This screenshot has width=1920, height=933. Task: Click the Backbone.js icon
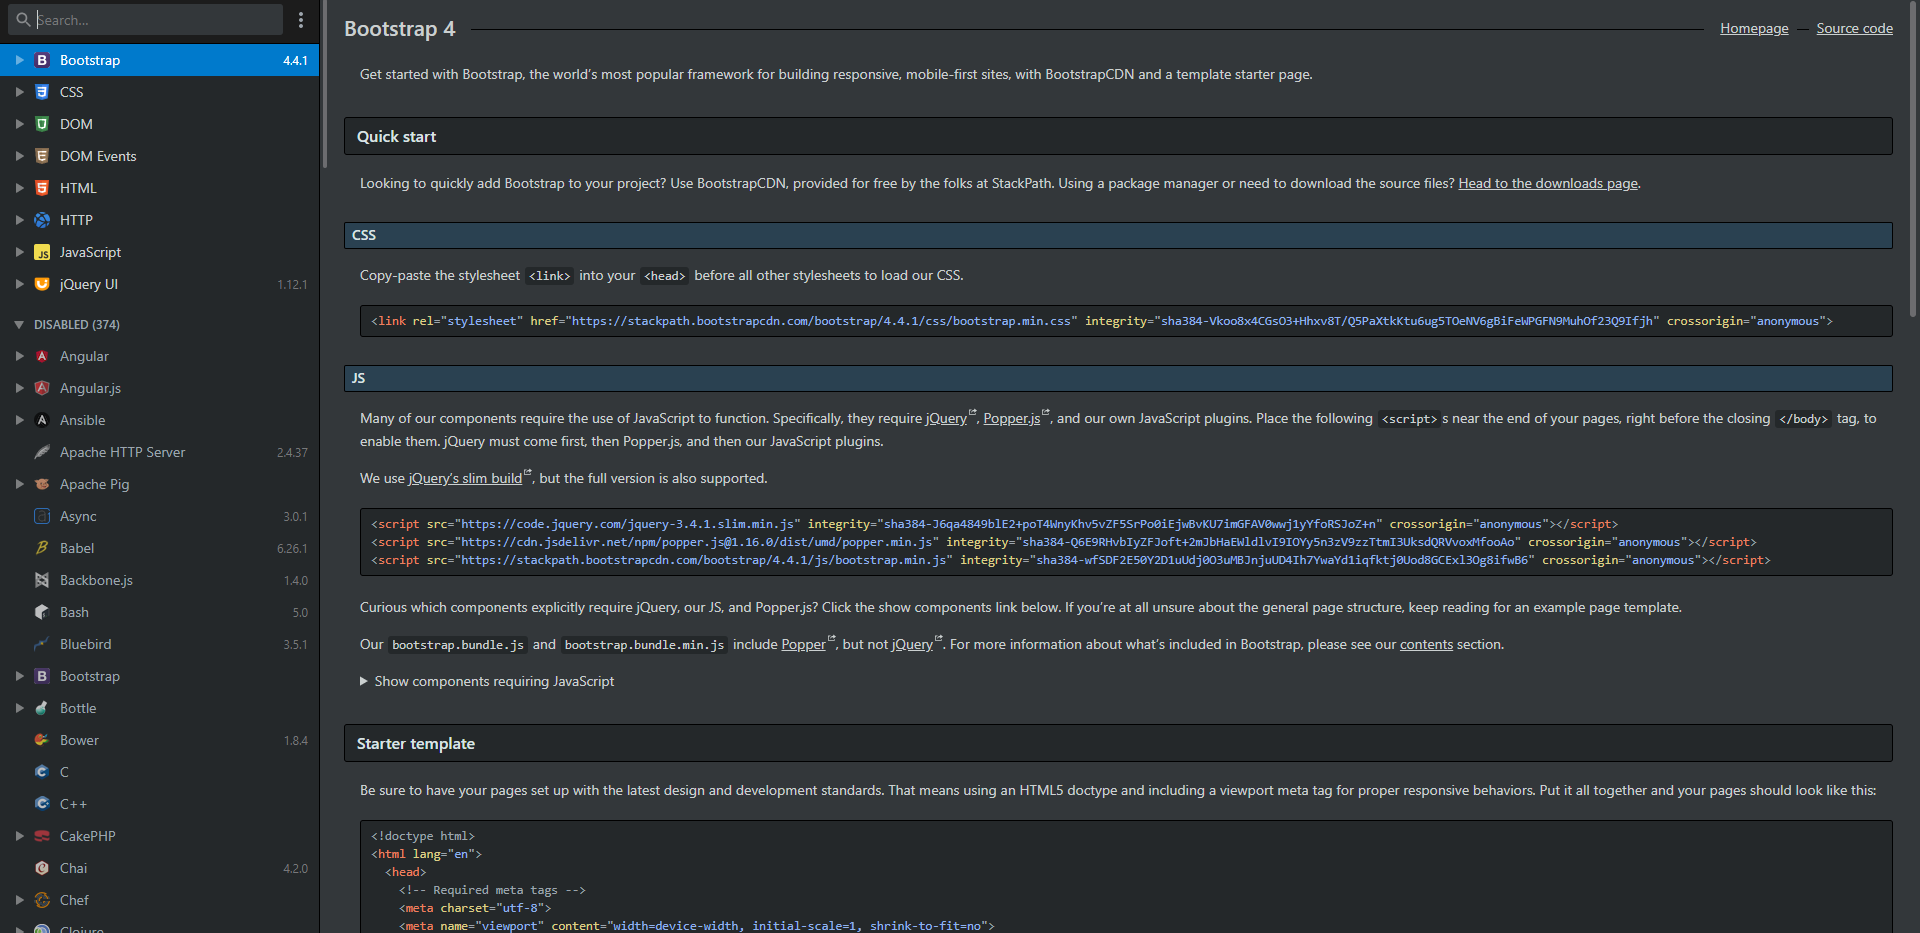coord(42,580)
